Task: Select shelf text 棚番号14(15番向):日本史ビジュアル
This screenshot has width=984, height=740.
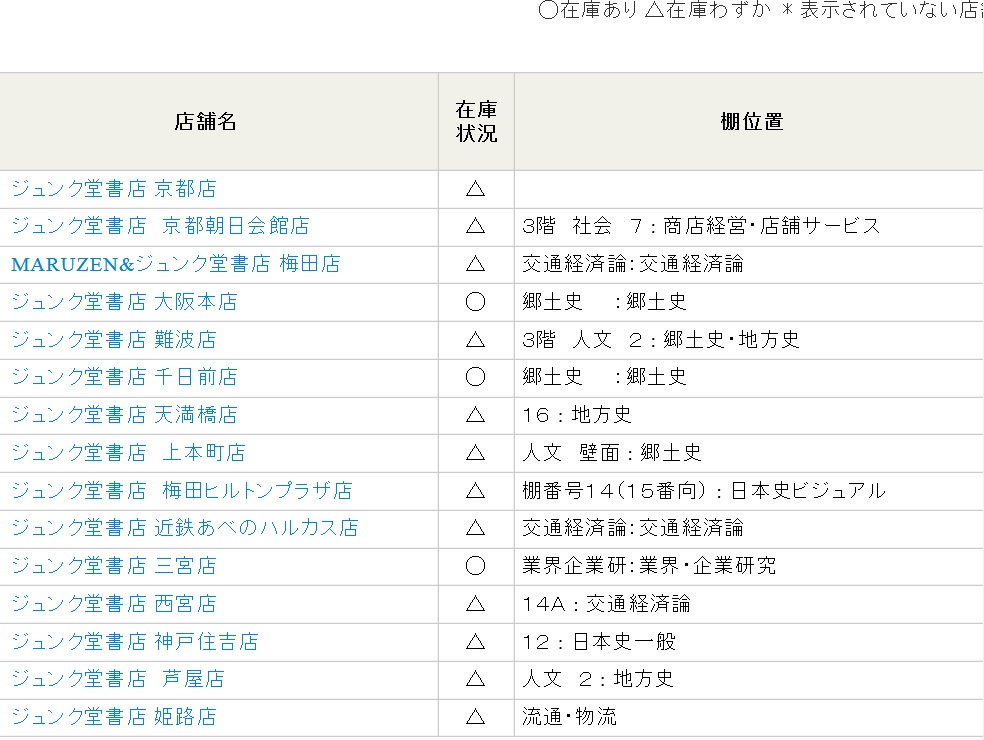Action: [703, 490]
